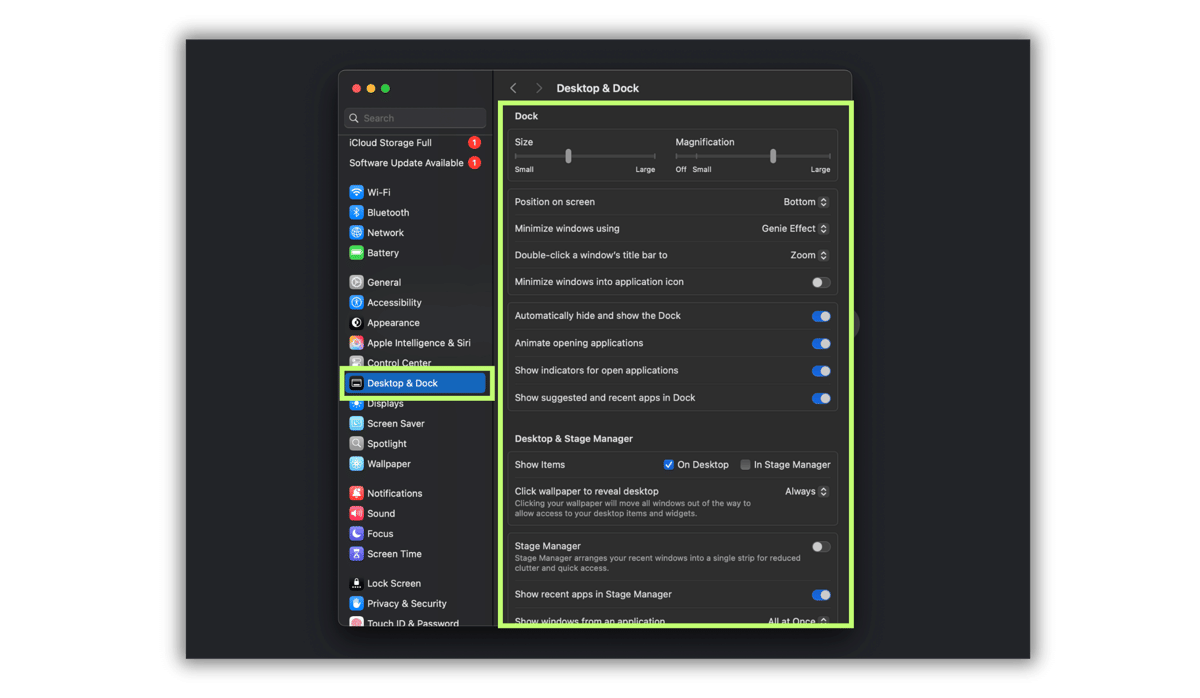
Task: Toggle Minimize windows into application icon
Action: pos(821,282)
